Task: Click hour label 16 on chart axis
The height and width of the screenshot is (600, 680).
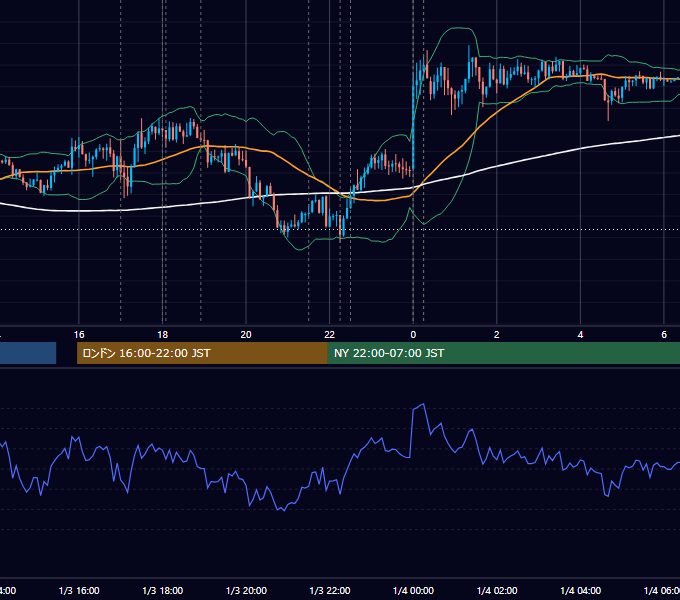Action: (x=79, y=335)
